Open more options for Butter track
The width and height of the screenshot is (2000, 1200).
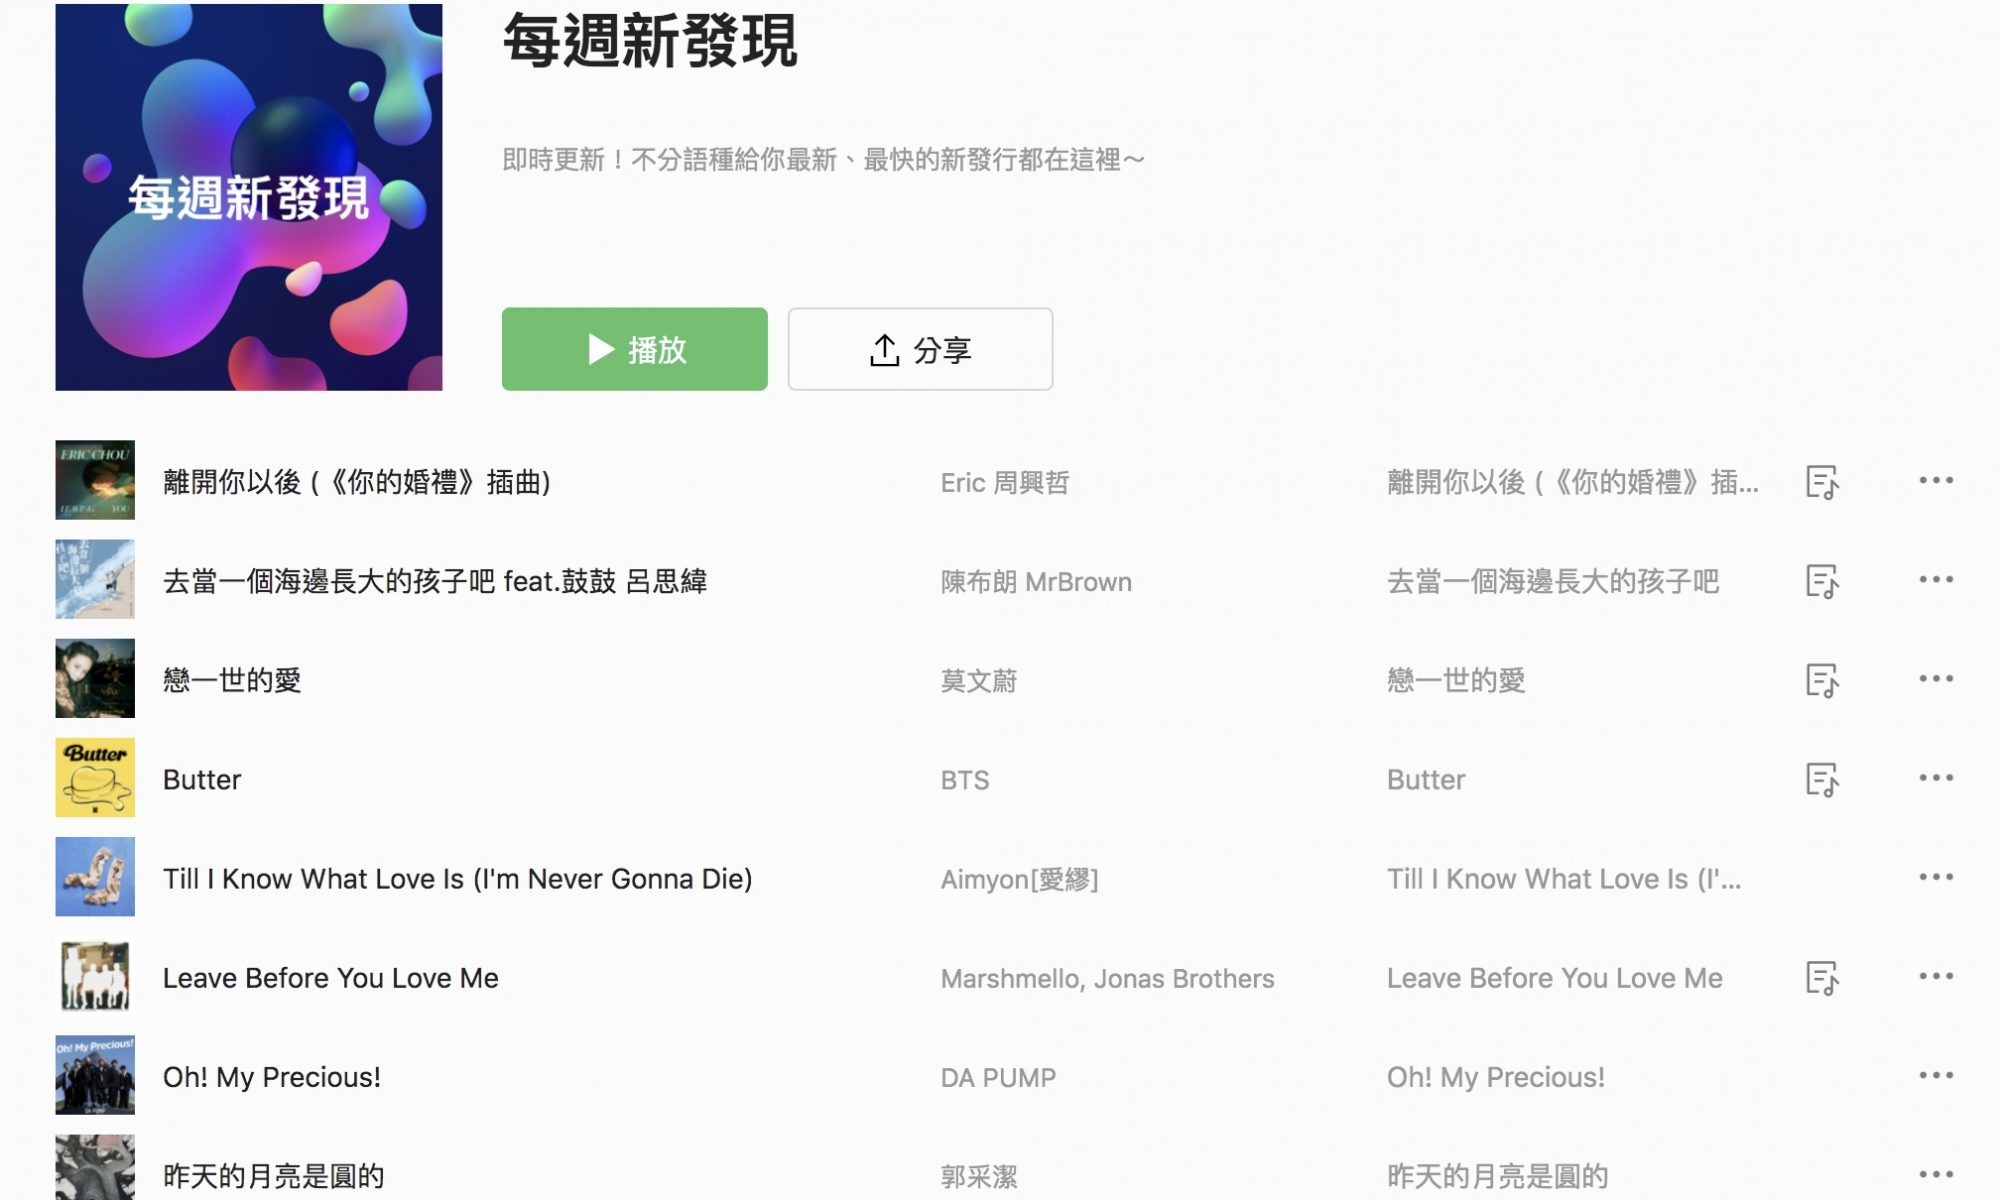pyautogui.click(x=1936, y=777)
